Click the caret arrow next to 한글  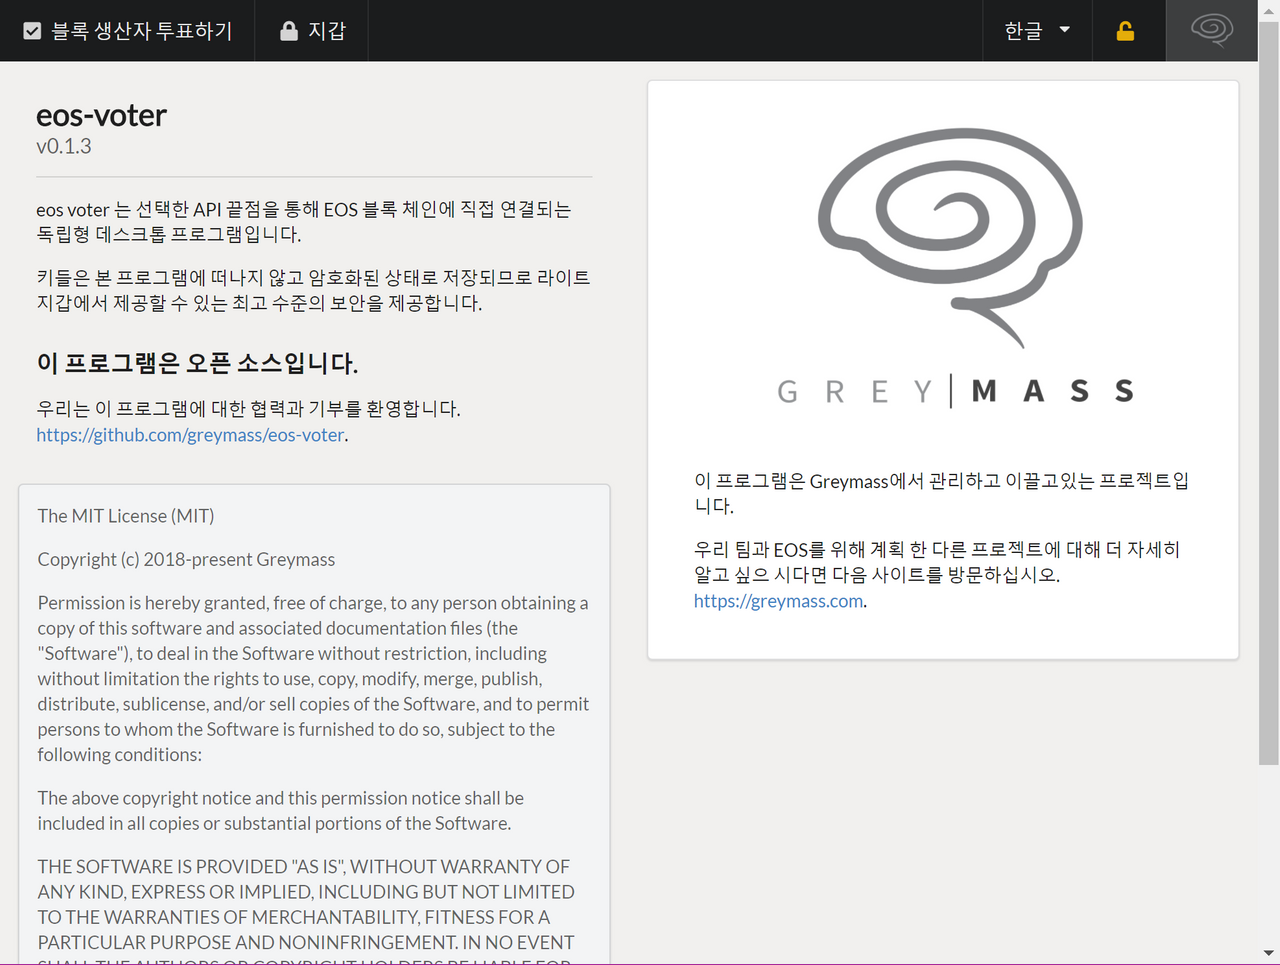(1064, 30)
